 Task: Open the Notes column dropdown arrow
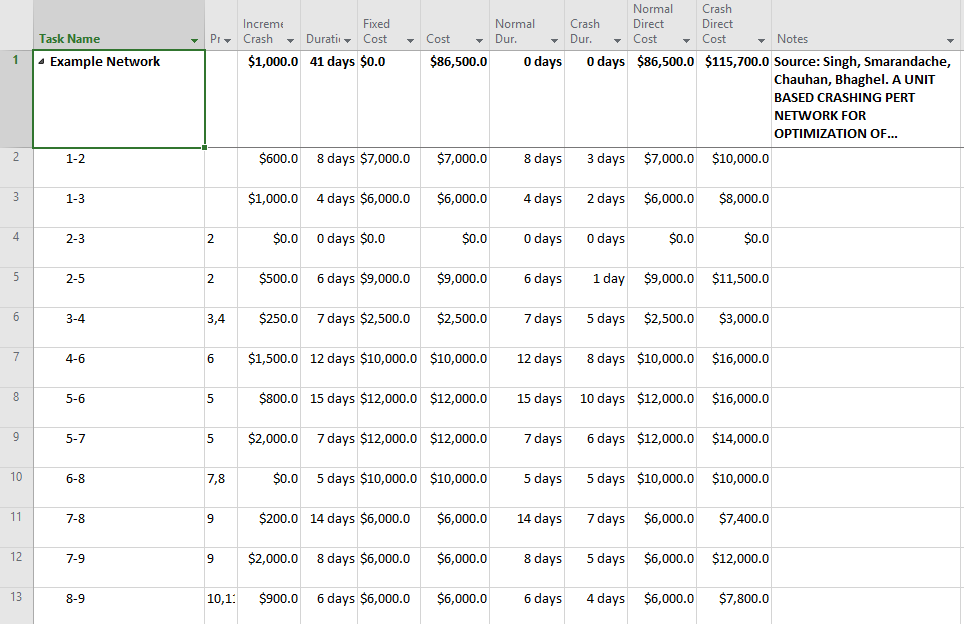tap(950, 41)
